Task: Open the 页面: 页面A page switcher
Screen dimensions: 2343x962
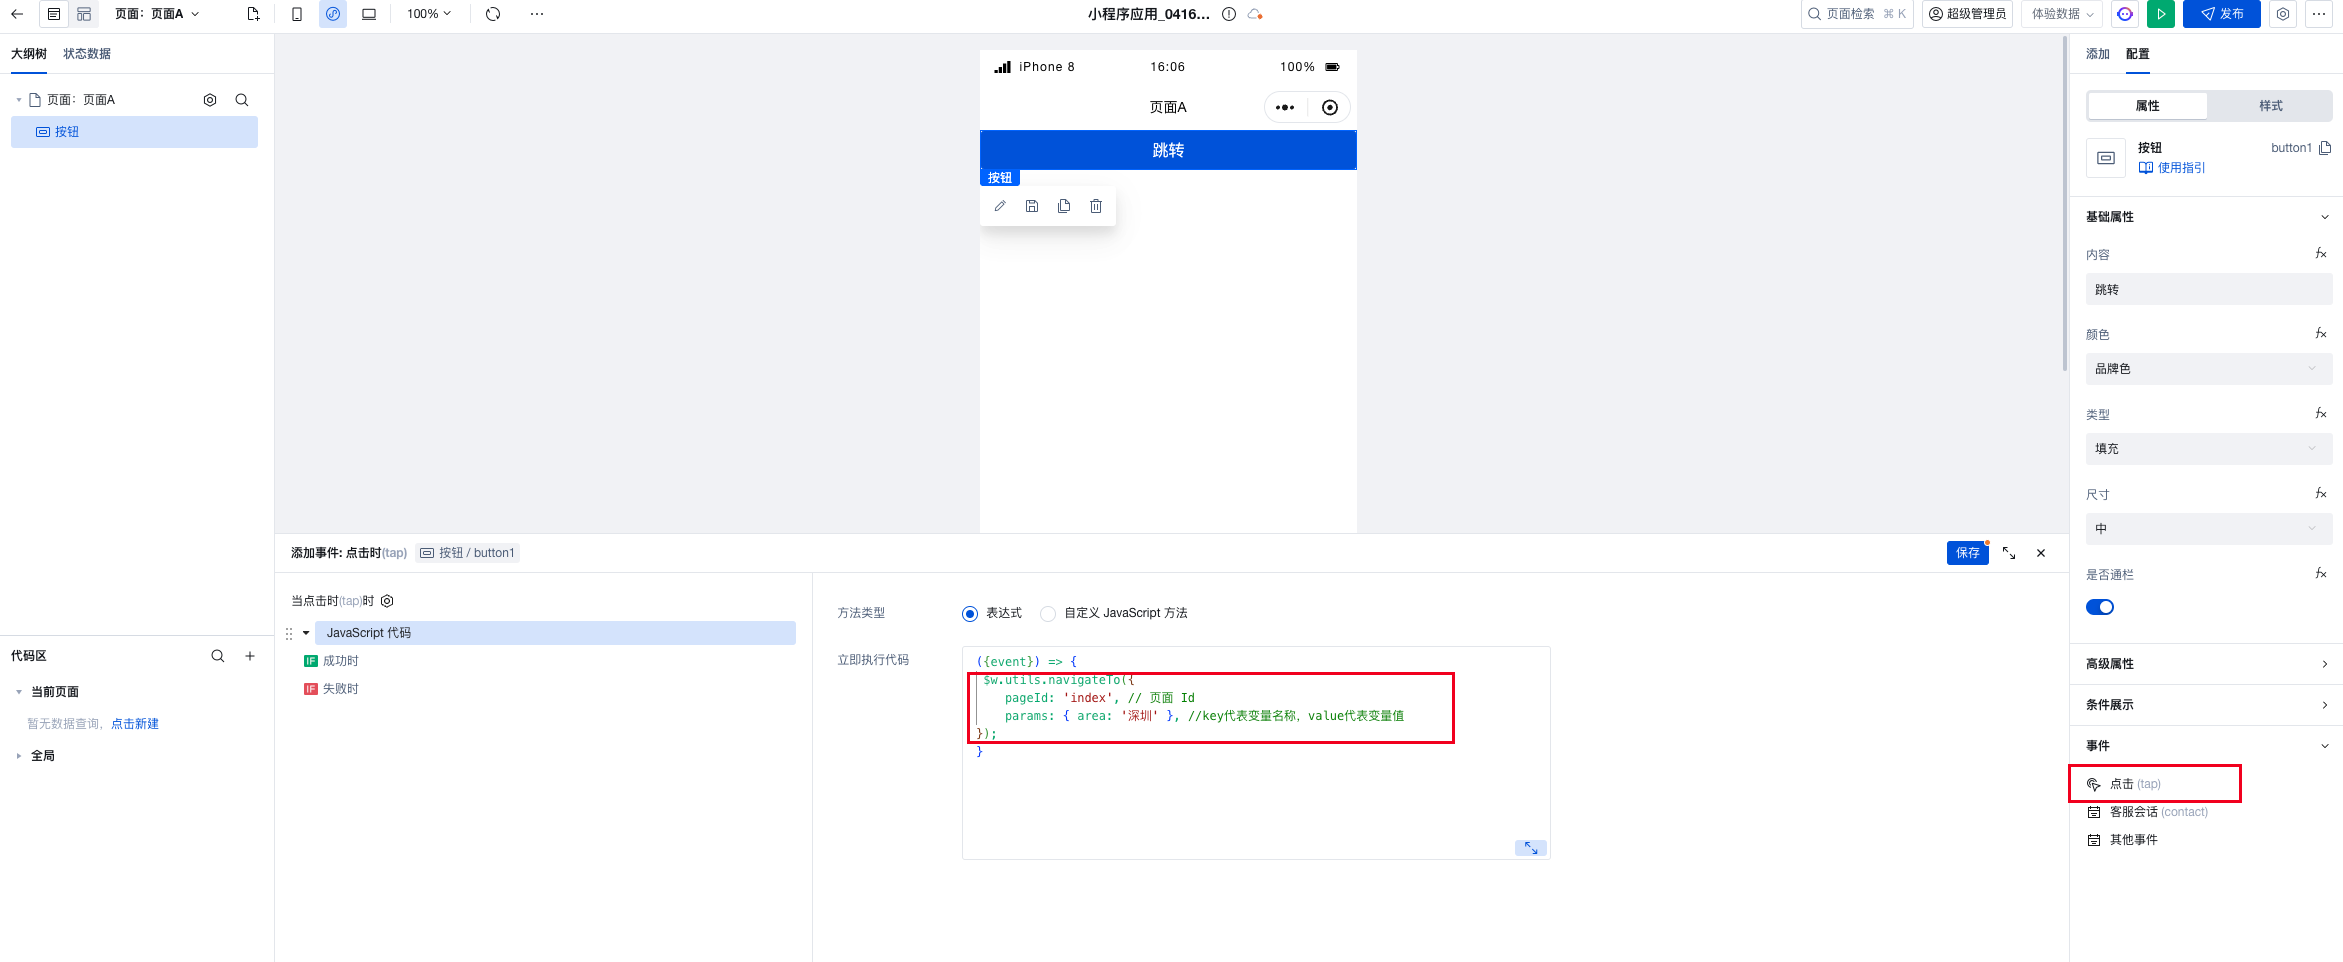Action: pos(157,14)
